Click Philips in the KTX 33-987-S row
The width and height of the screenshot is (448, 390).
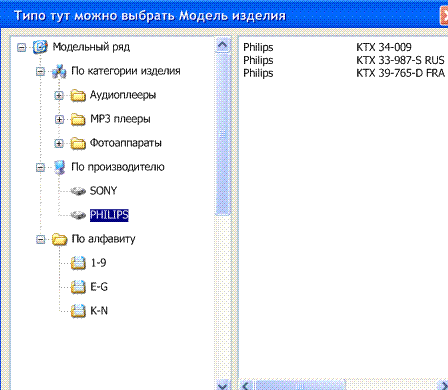point(258,60)
